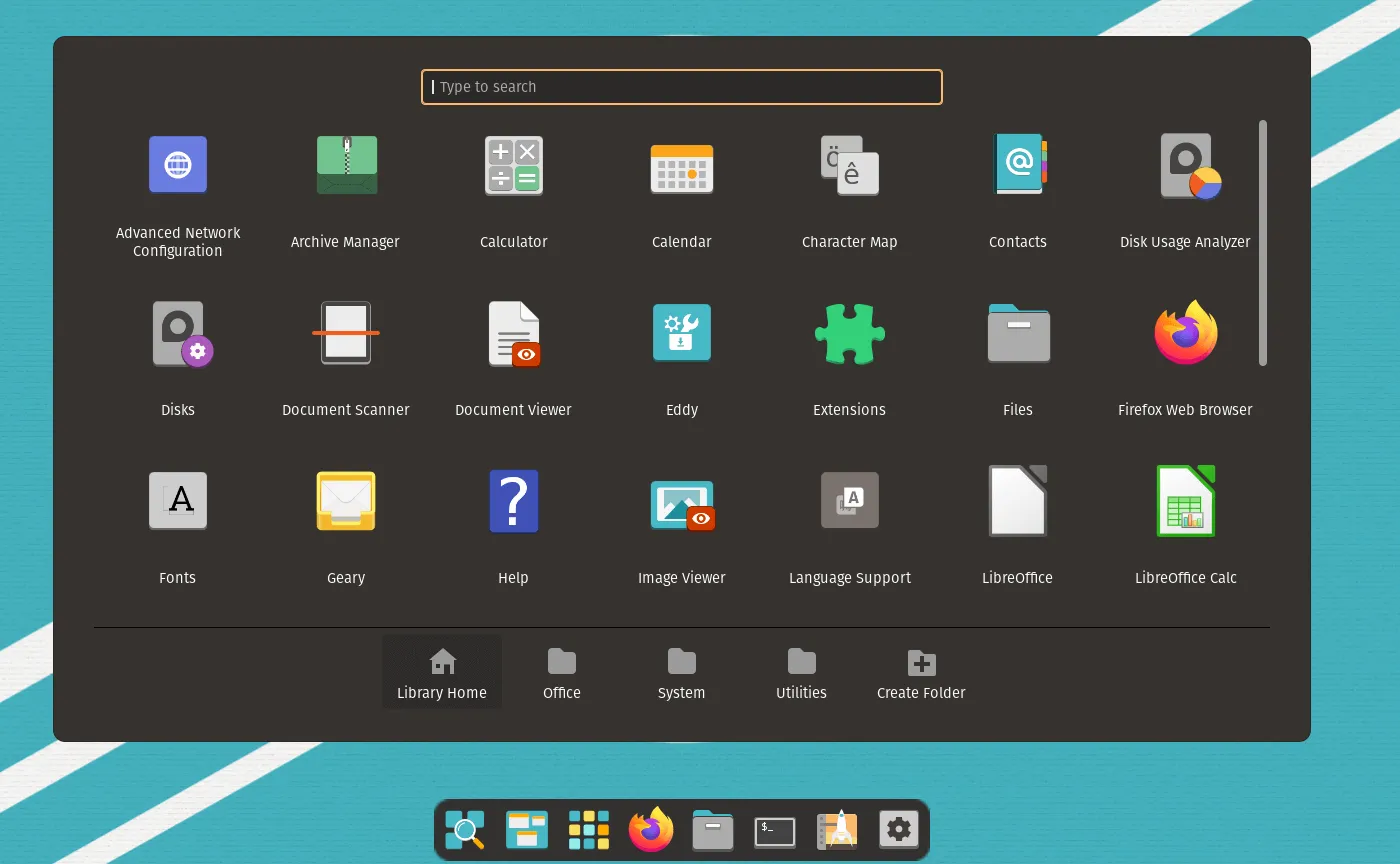The image size is (1400, 864).
Task: Launch Disk Usage Analyzer
Action: click(x=1185, y=166)
